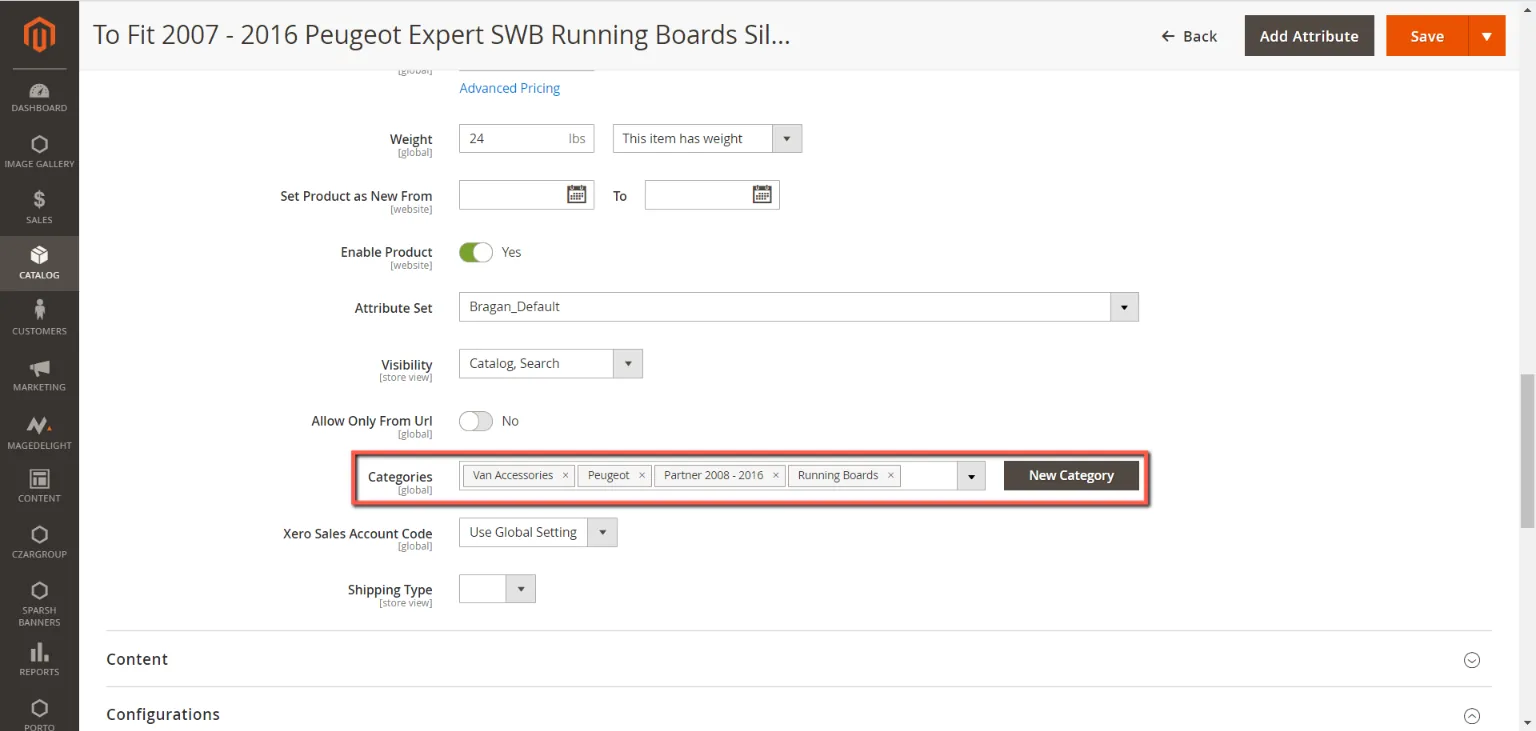
Task: Open the Advanced Pricing link
Action: 509,88
